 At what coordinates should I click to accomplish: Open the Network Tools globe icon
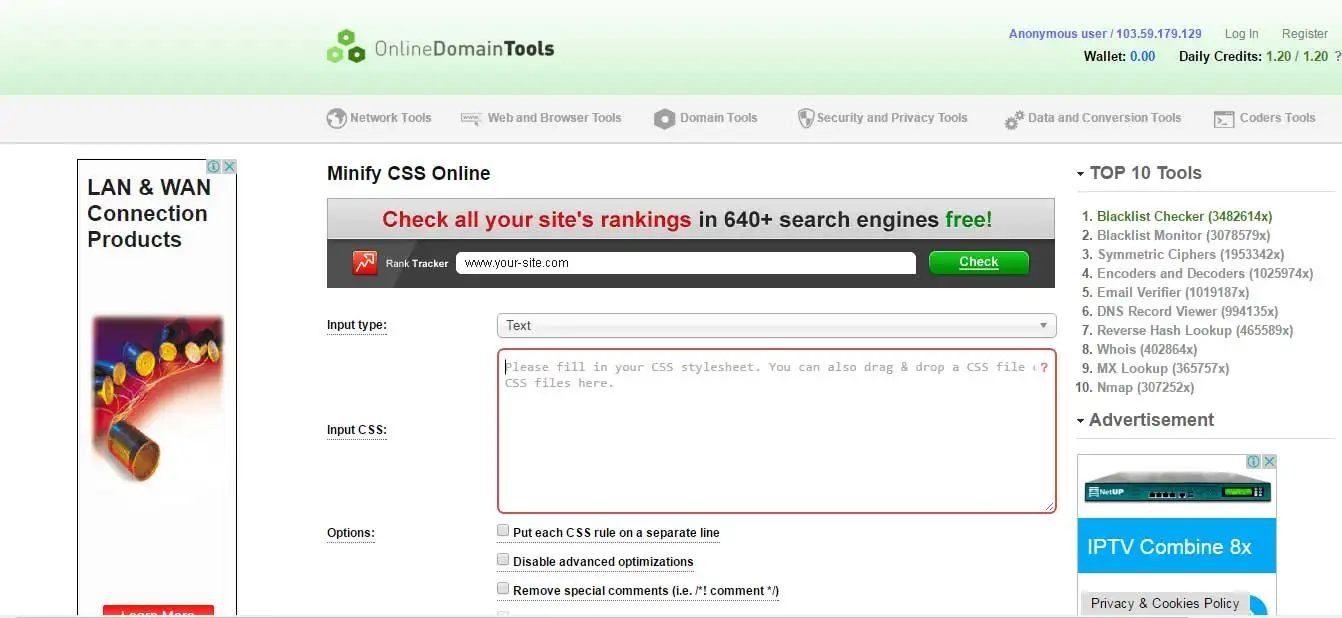[x=336, y=118]
